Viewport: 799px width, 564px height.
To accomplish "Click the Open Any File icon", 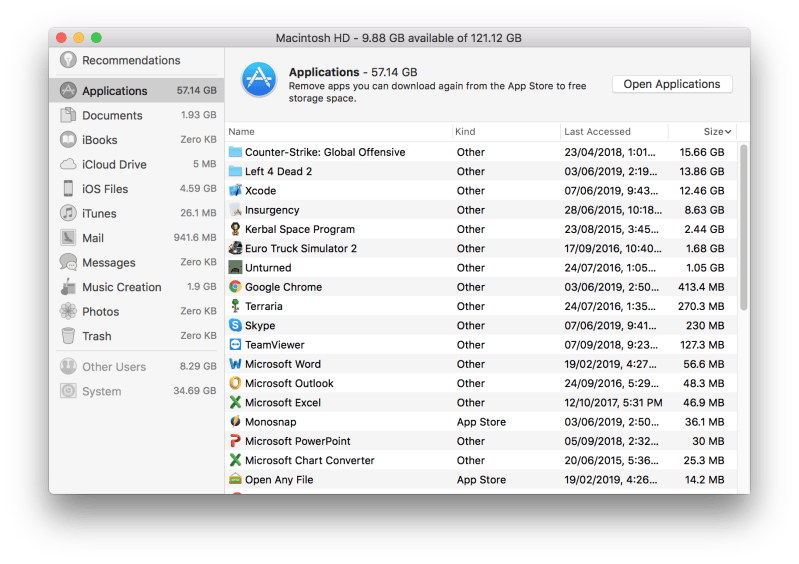I will (x=235, y=479).
